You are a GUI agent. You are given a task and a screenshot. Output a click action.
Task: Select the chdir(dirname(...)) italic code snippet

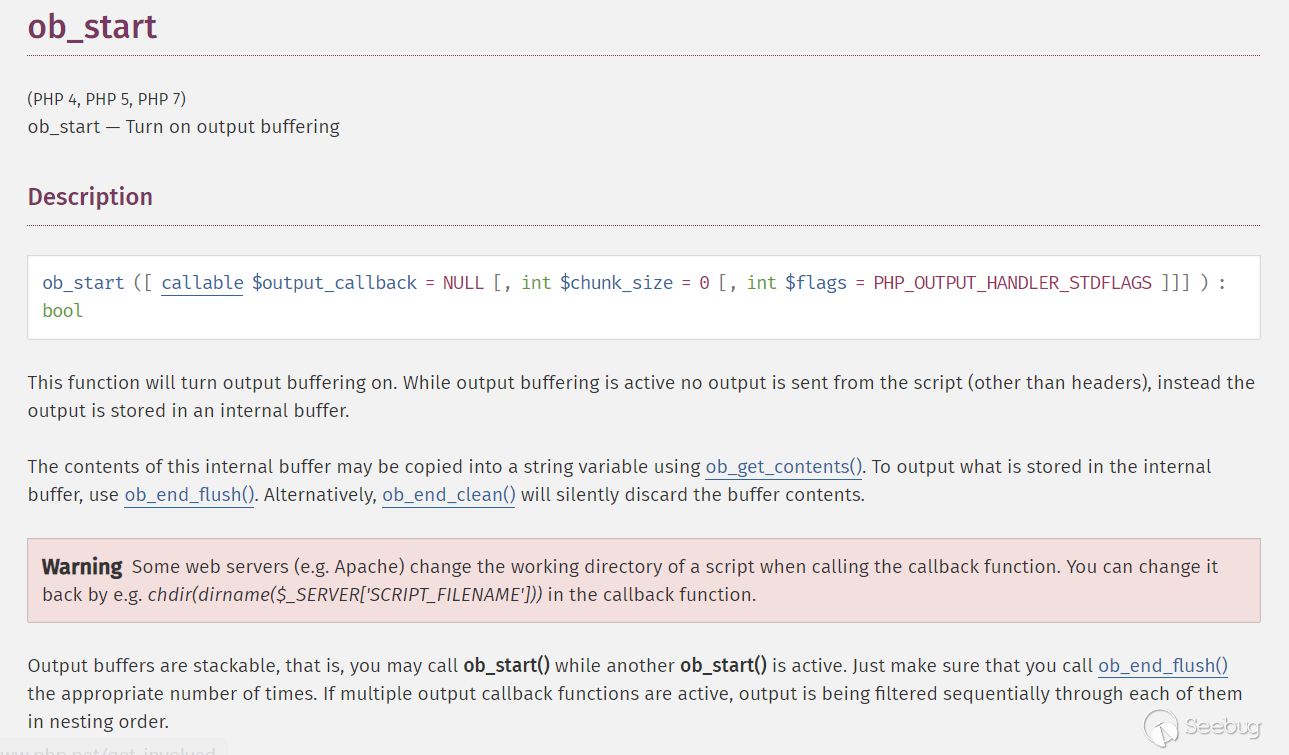click(x=345, y=595)
